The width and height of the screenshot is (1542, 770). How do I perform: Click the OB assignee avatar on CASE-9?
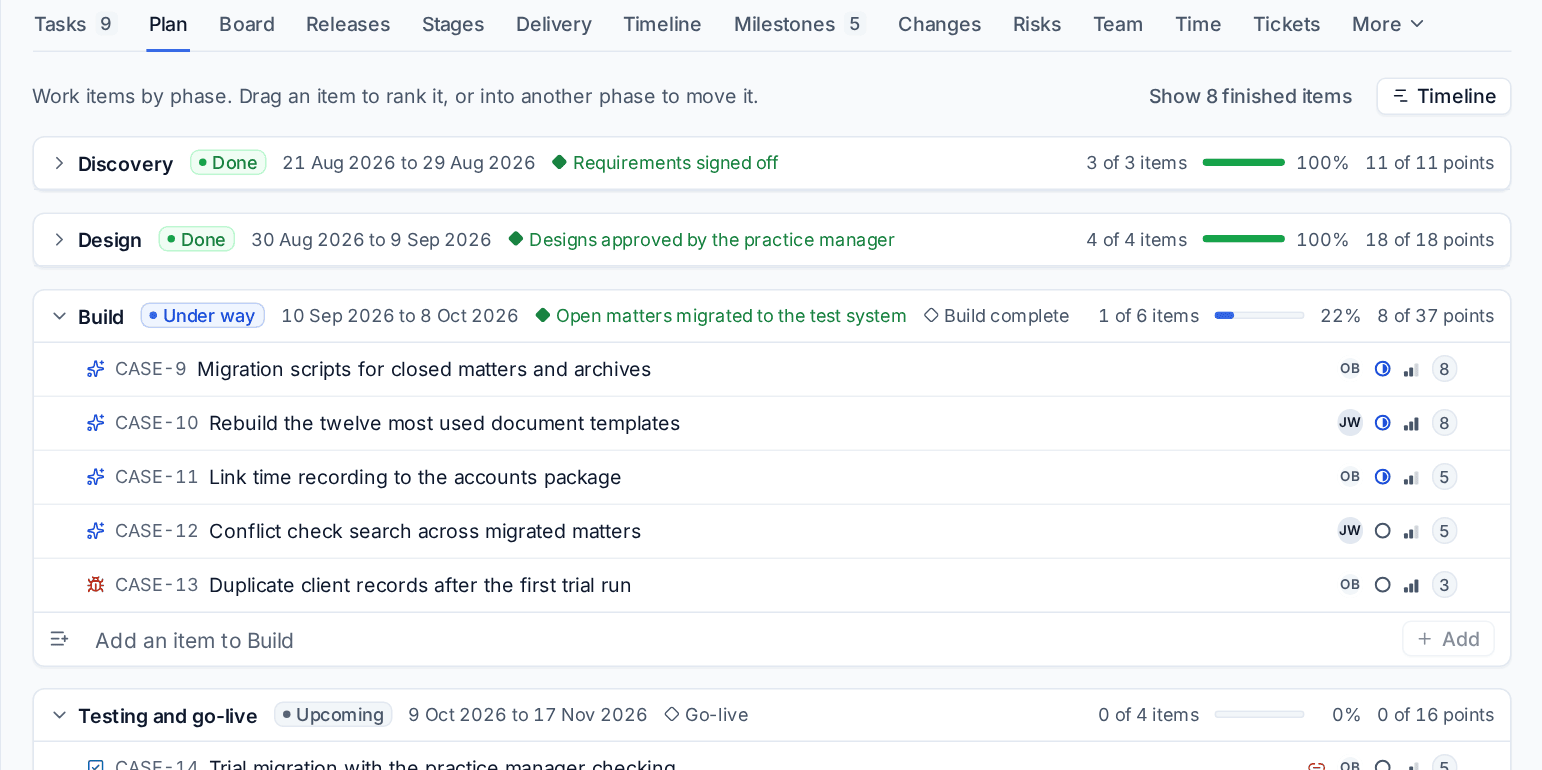tap(1350, 369)
